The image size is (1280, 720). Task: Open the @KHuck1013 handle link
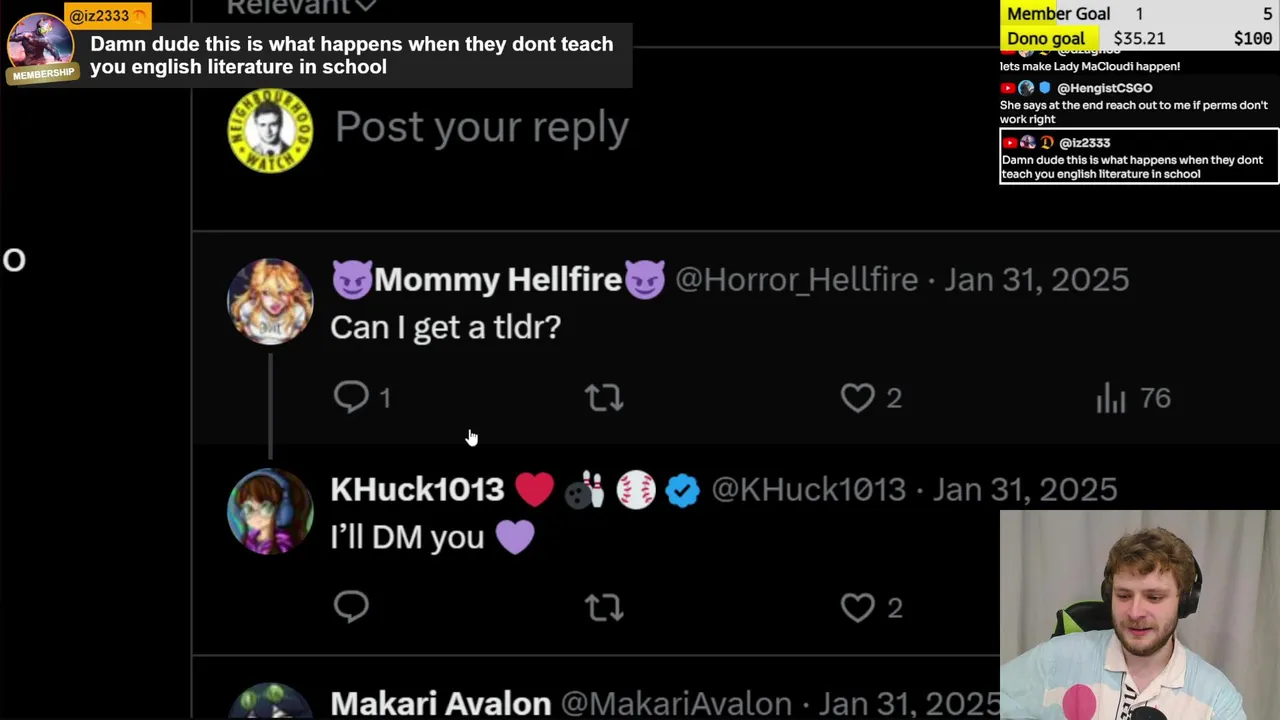pos(808,490)
